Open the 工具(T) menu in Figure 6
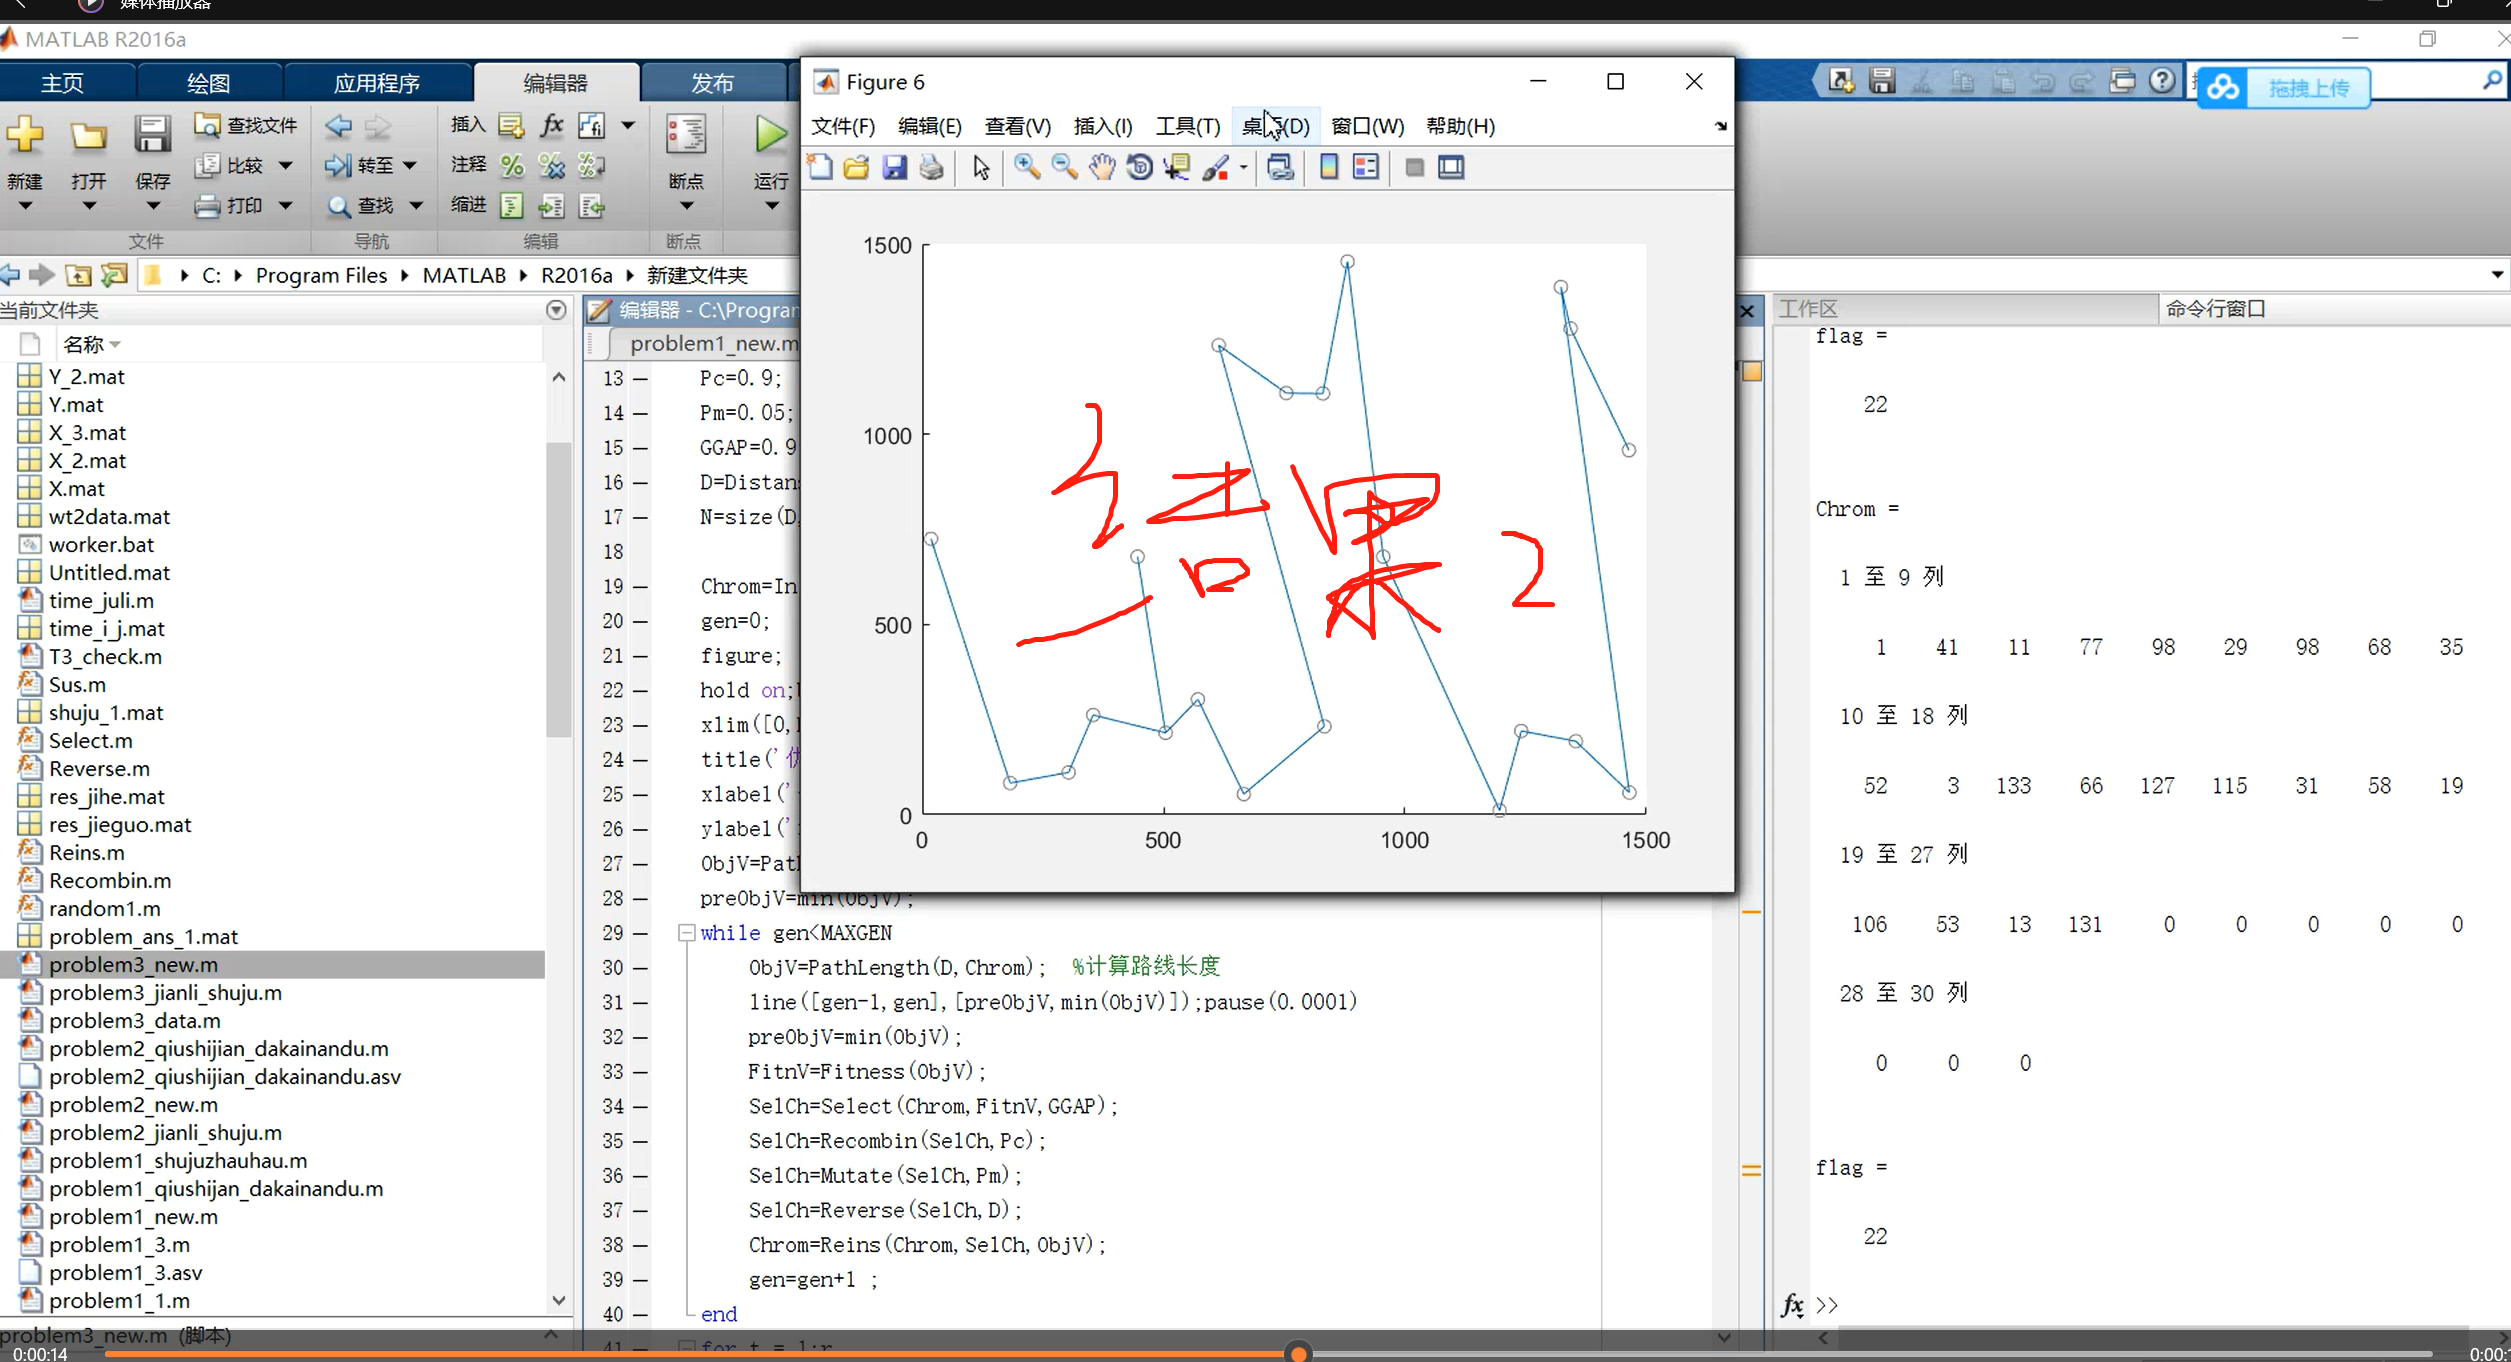2511x1362 pixels. 1184,126
